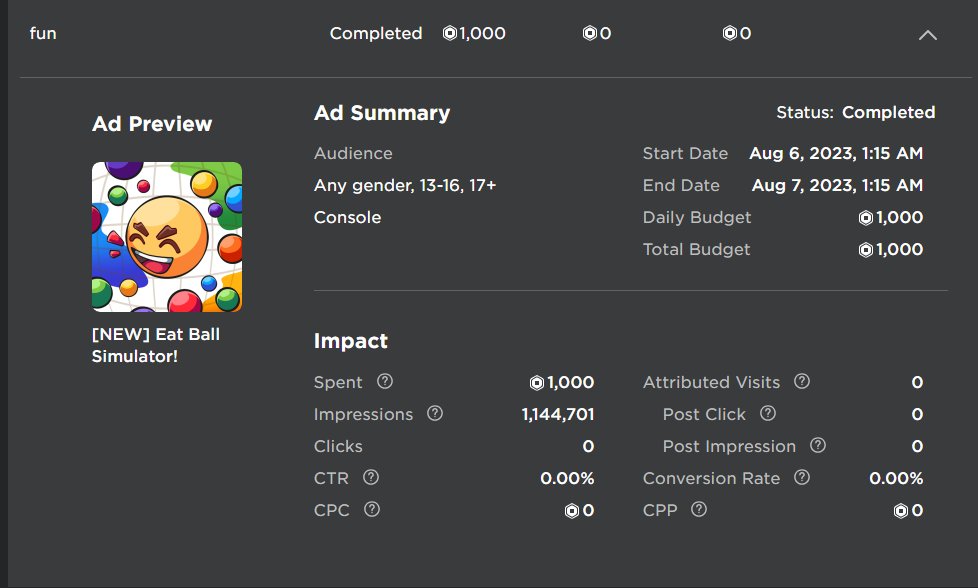This screenshot has height=588, width=978.
Task: Click the CPC question mark icon
Action: (372, 510)
